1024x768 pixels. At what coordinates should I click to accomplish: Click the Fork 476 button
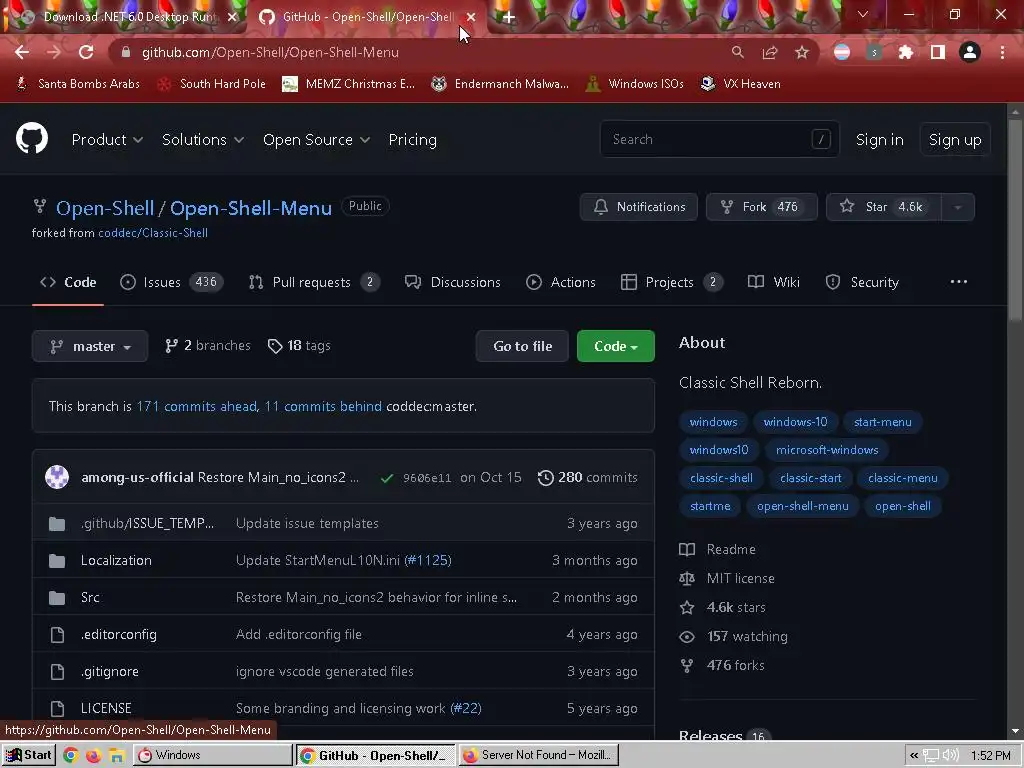tap(761, 207)
